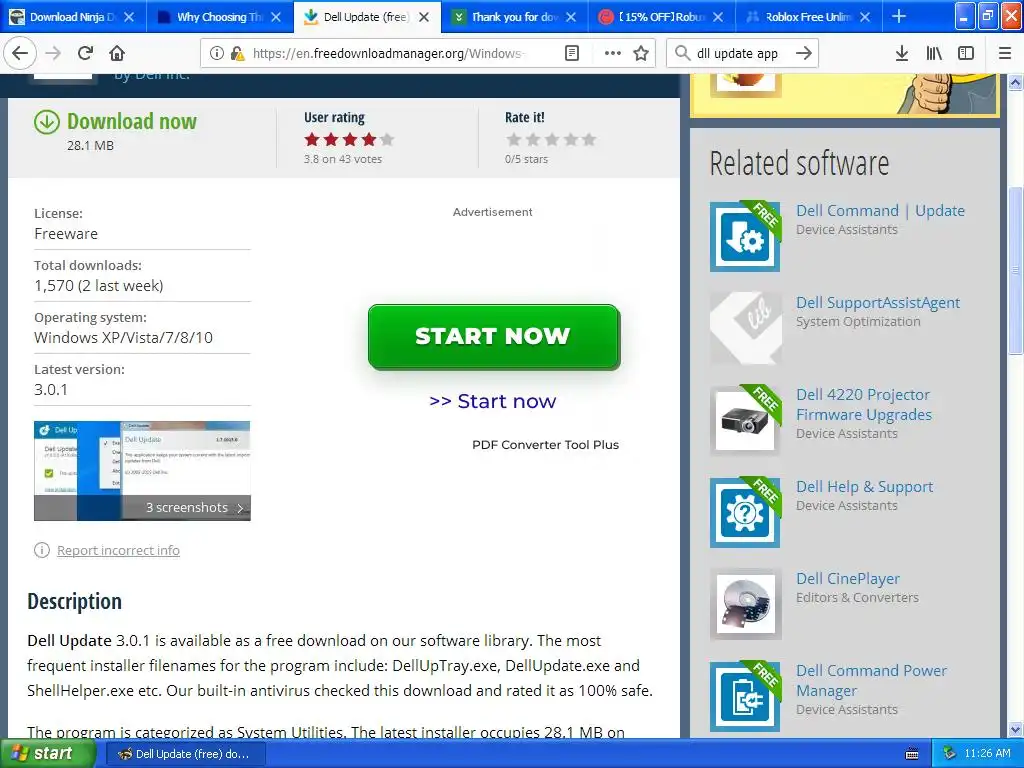Open the Dell Help & Support icon
Viewport: 1024px width, 768px height.
(745, 512)
